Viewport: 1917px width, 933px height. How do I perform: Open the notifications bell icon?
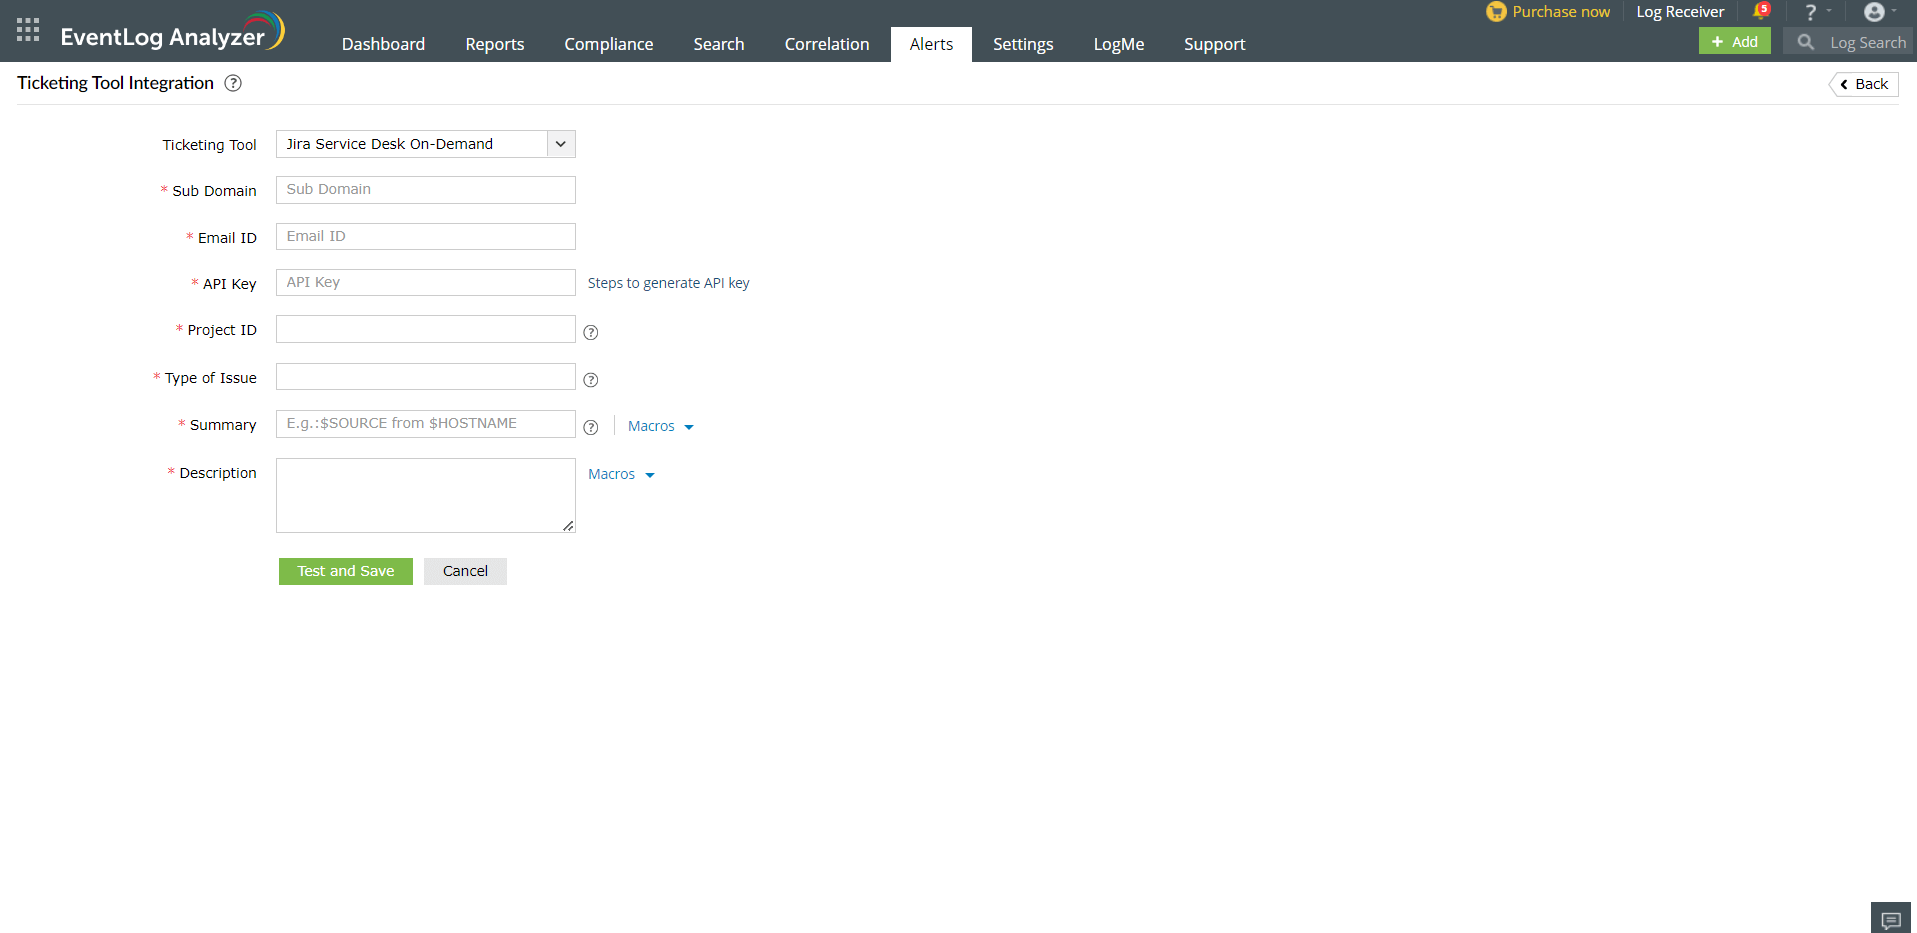click(1762, 12)
